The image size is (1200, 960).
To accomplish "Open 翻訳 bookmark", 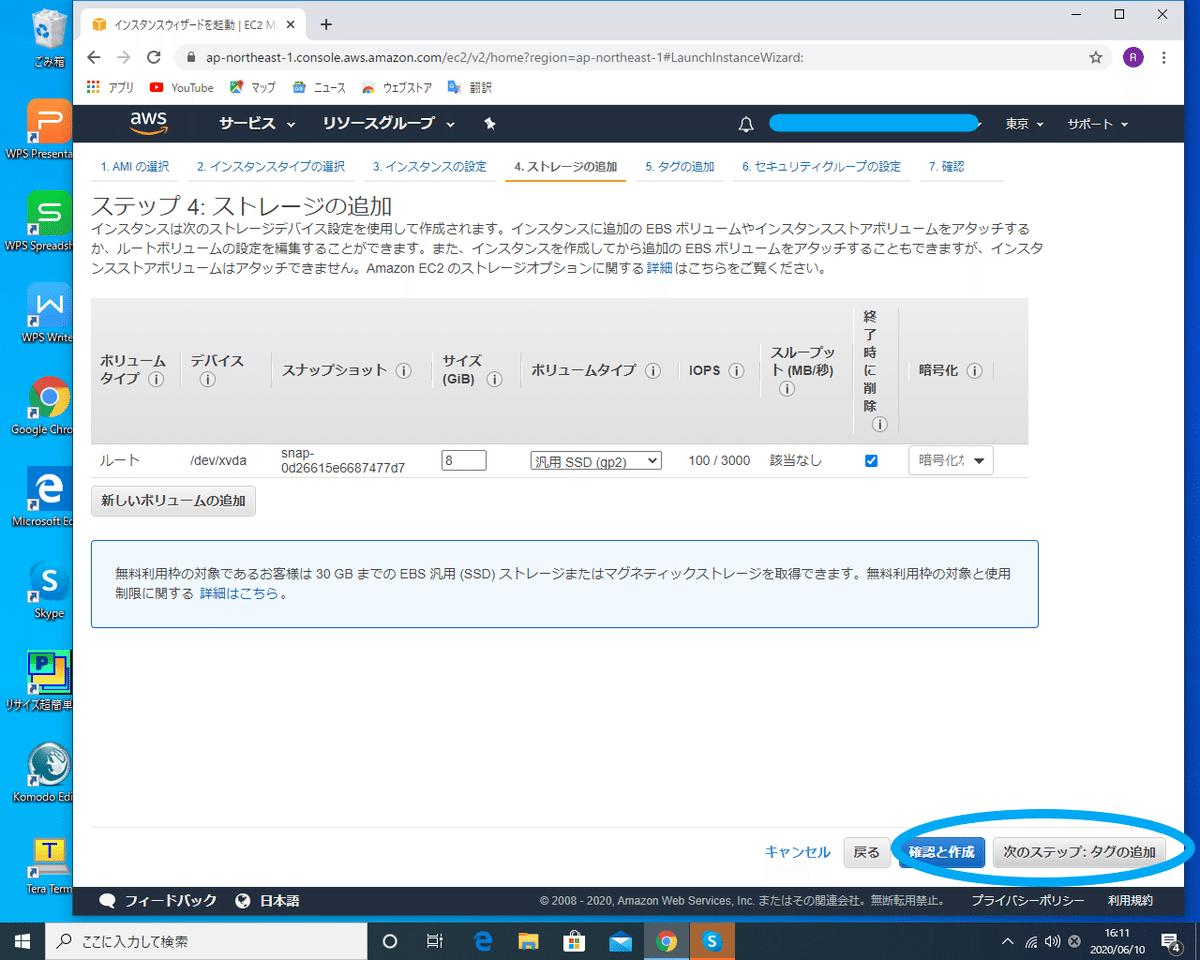I will [469, 88].
